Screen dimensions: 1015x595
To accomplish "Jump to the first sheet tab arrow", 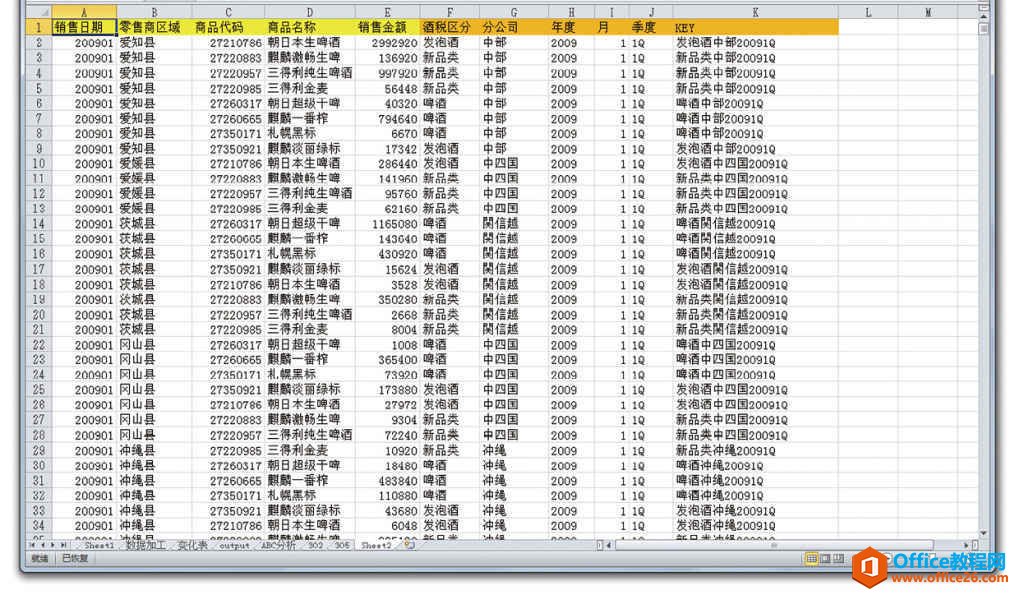I will (x=32, y=546).
